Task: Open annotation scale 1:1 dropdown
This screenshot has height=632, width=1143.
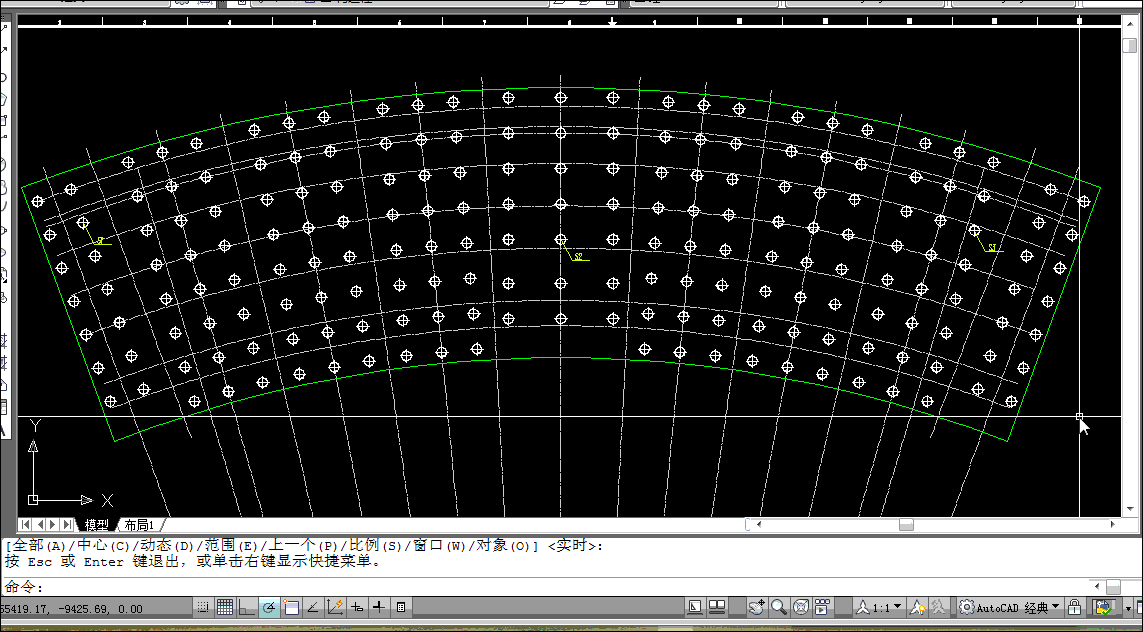Action: click(x=880, y=607)
